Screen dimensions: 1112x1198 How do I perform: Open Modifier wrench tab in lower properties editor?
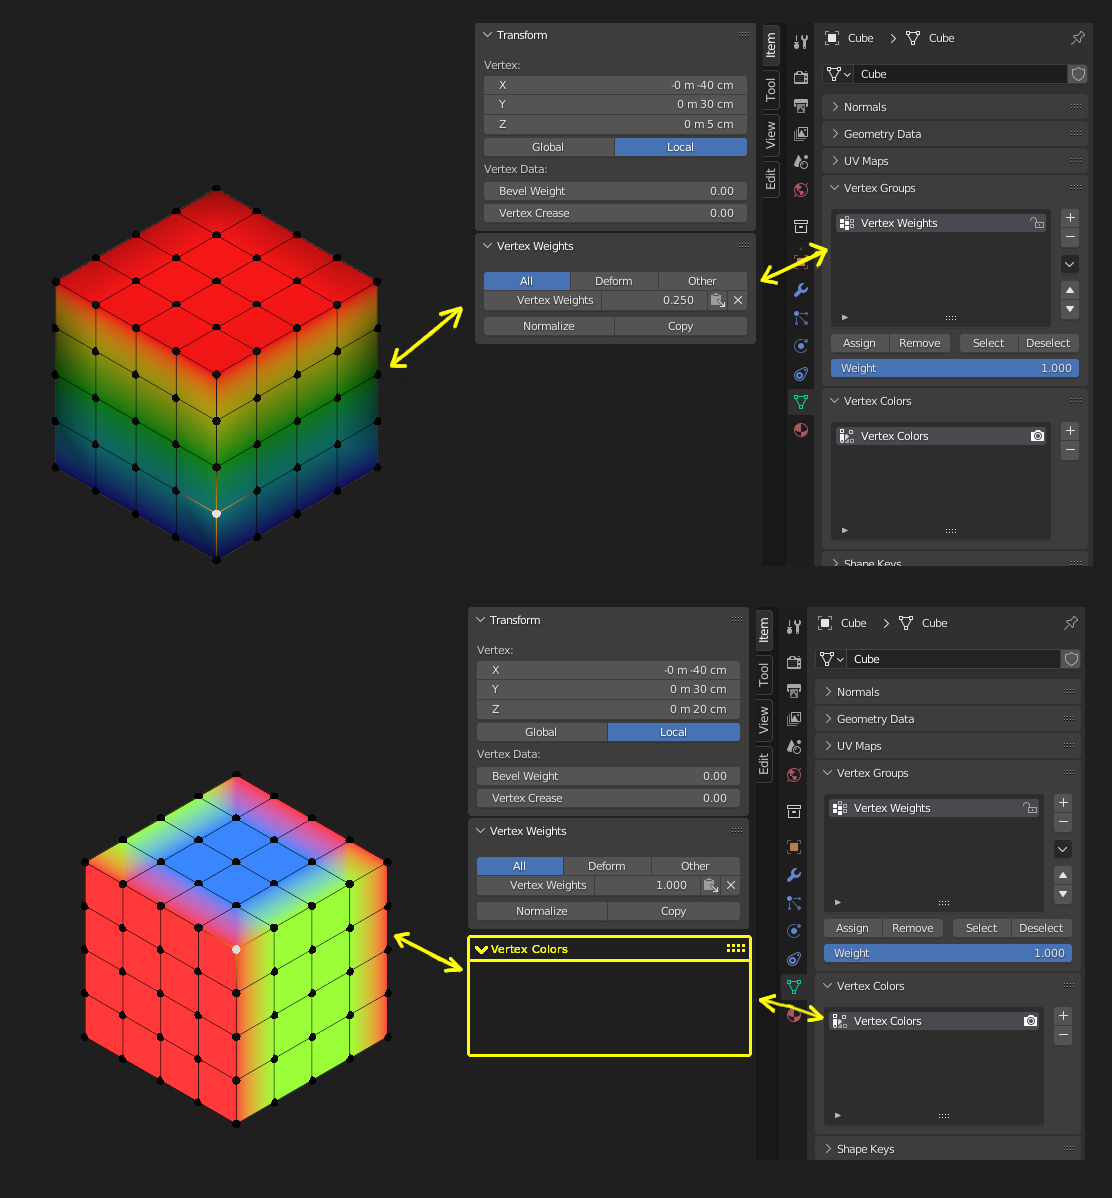coord(793,875)
